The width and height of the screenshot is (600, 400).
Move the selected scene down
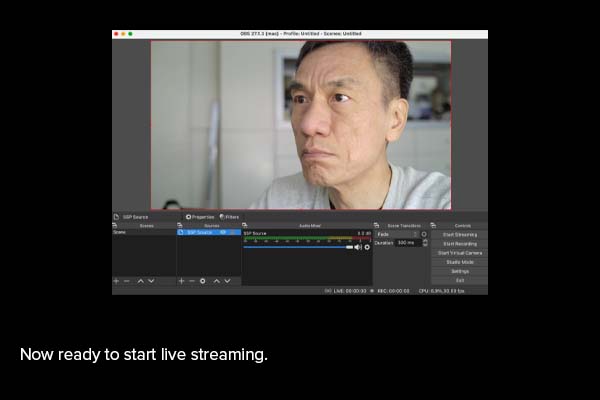pyautogui.click(x=151, y=281)
